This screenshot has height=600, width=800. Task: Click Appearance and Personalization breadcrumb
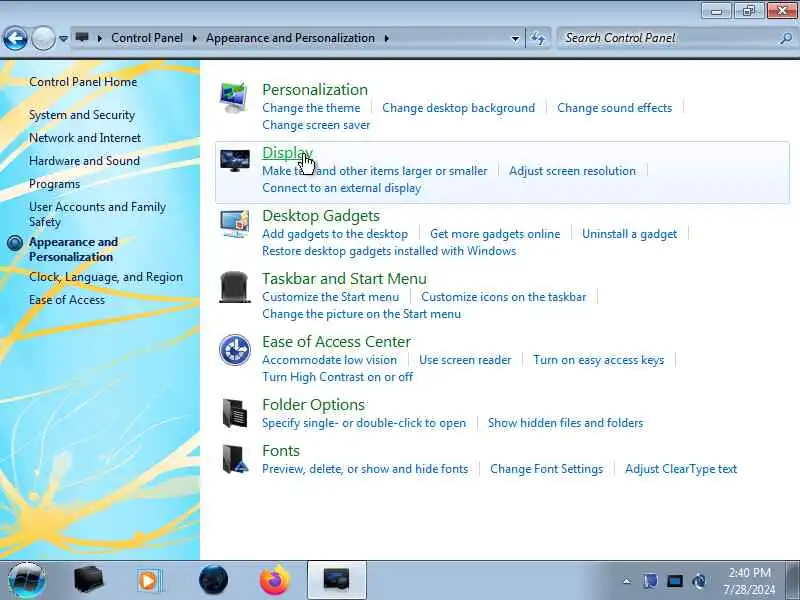pyautogui.click(x=290, y=38)
